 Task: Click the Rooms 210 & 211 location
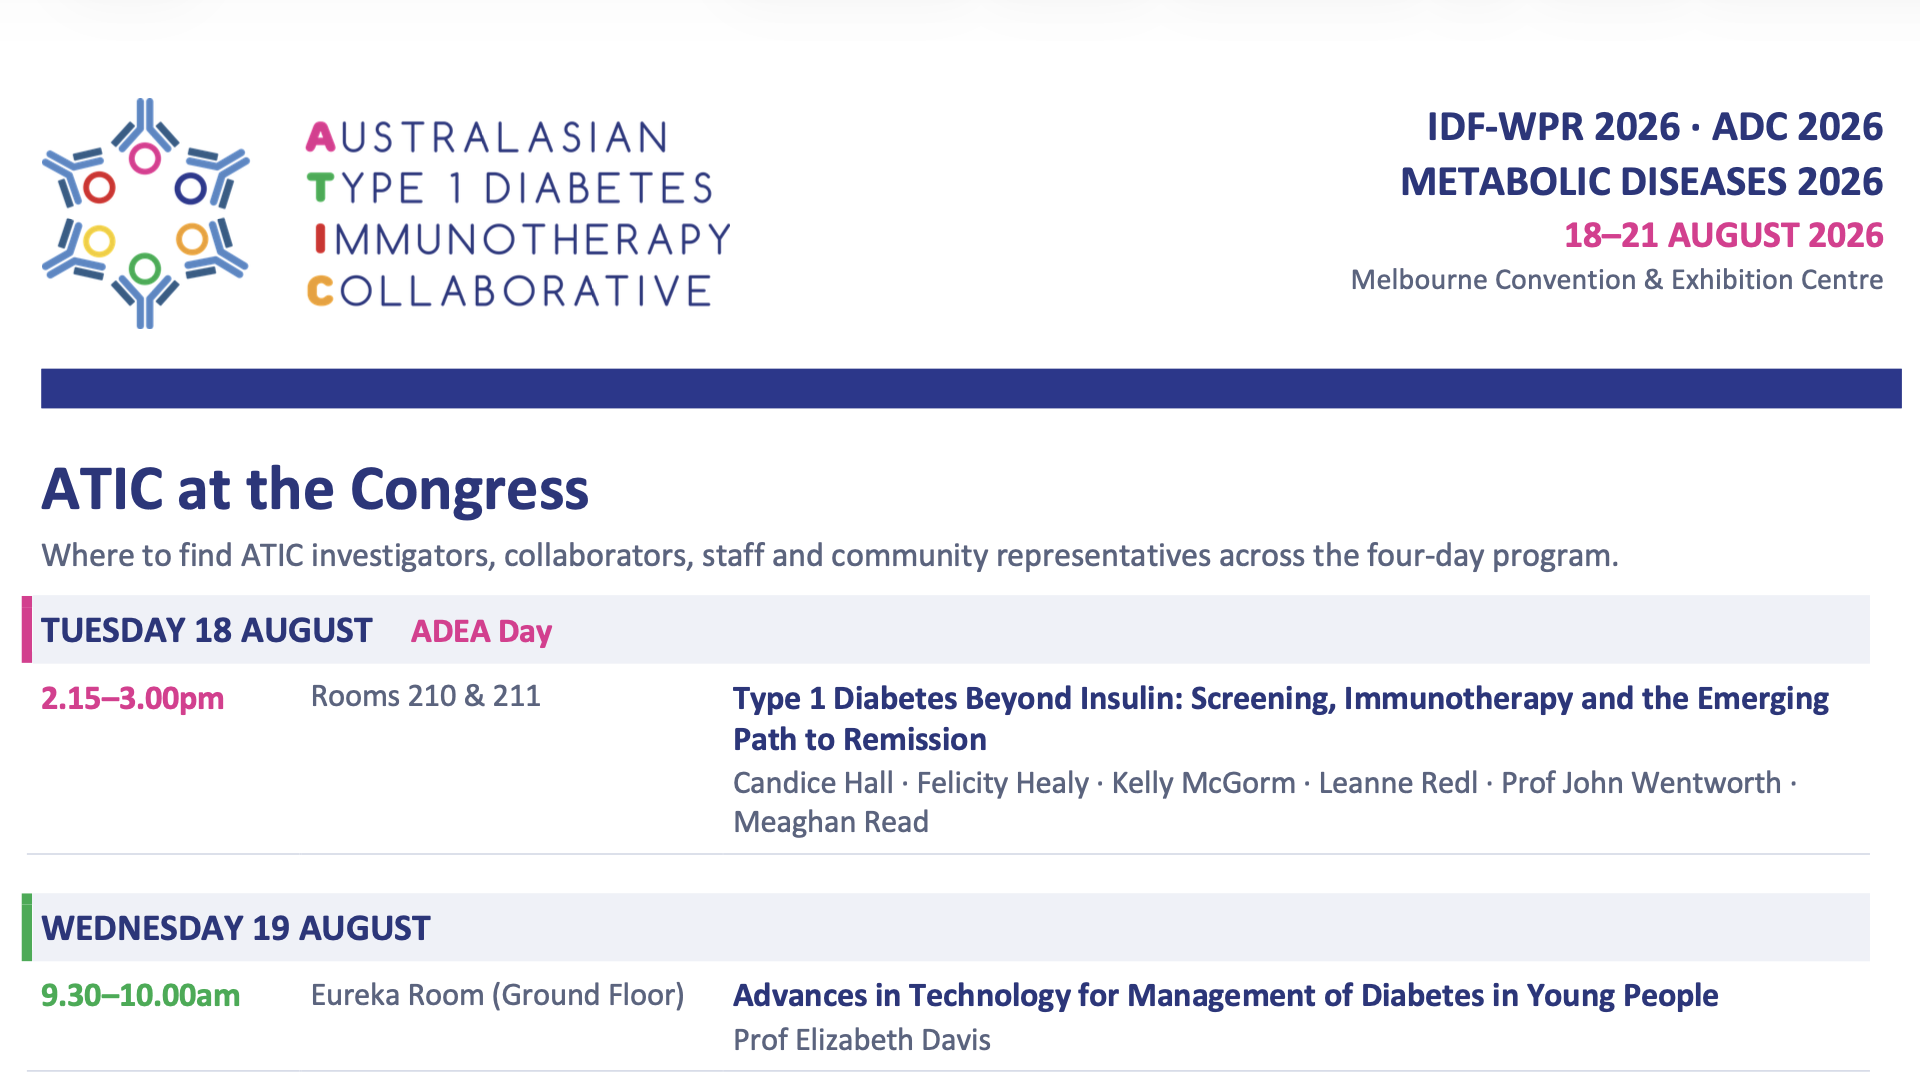426,696
